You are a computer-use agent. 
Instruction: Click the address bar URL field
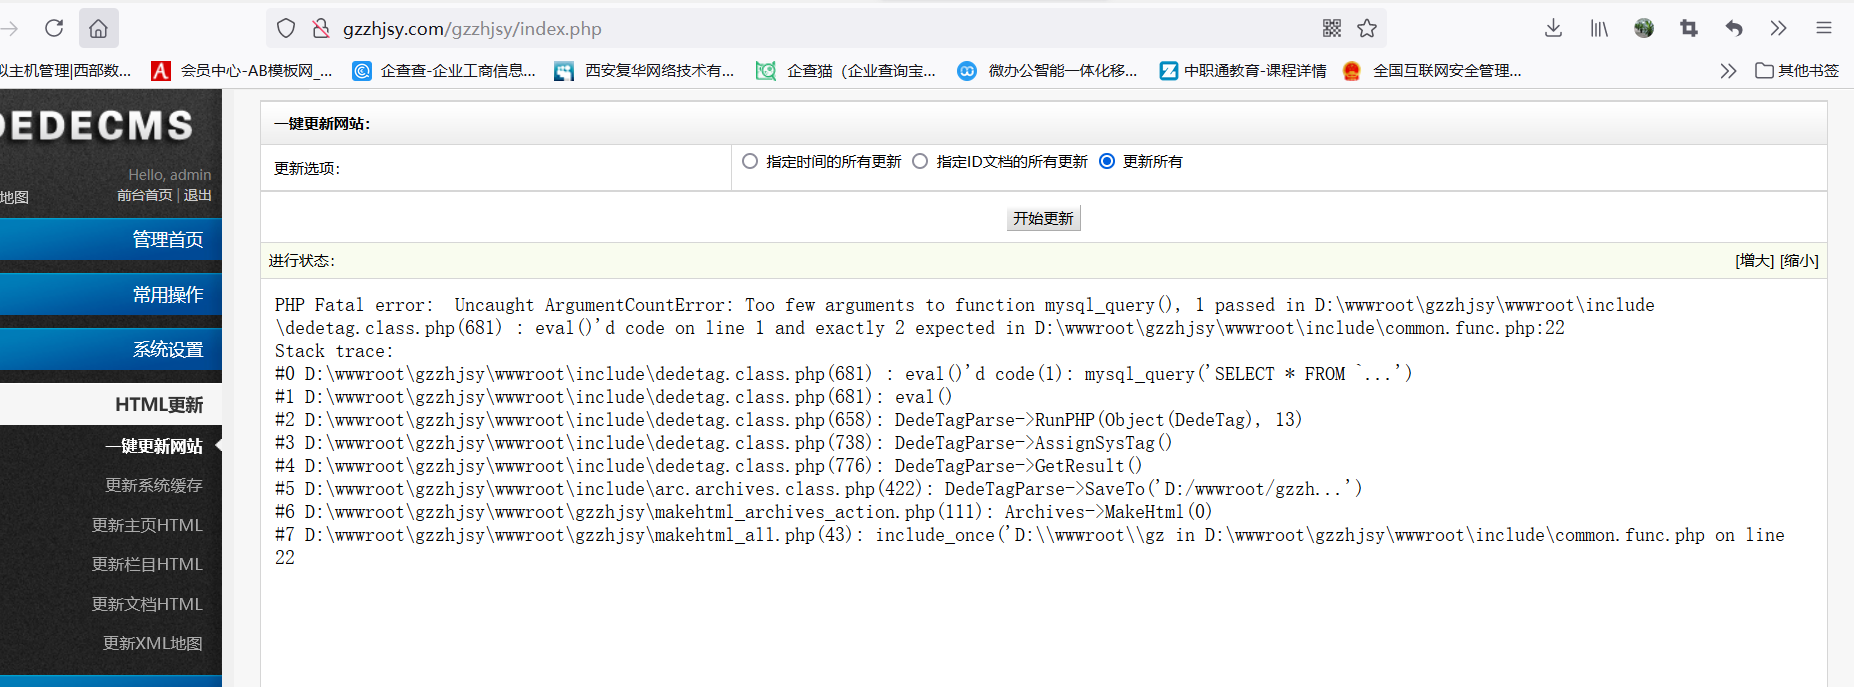(800, 29)
